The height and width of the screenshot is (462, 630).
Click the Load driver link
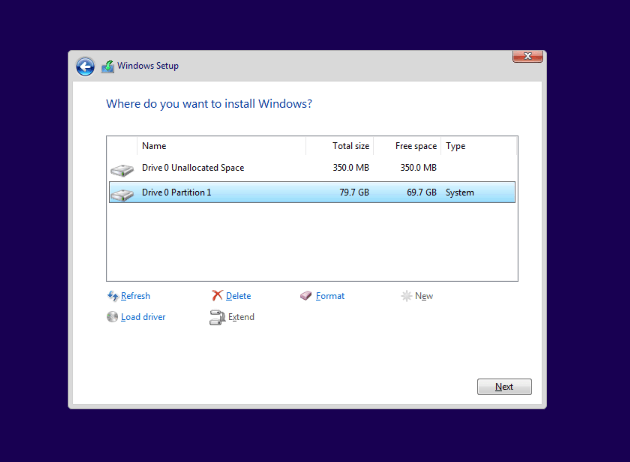click(x=143, y=317)
